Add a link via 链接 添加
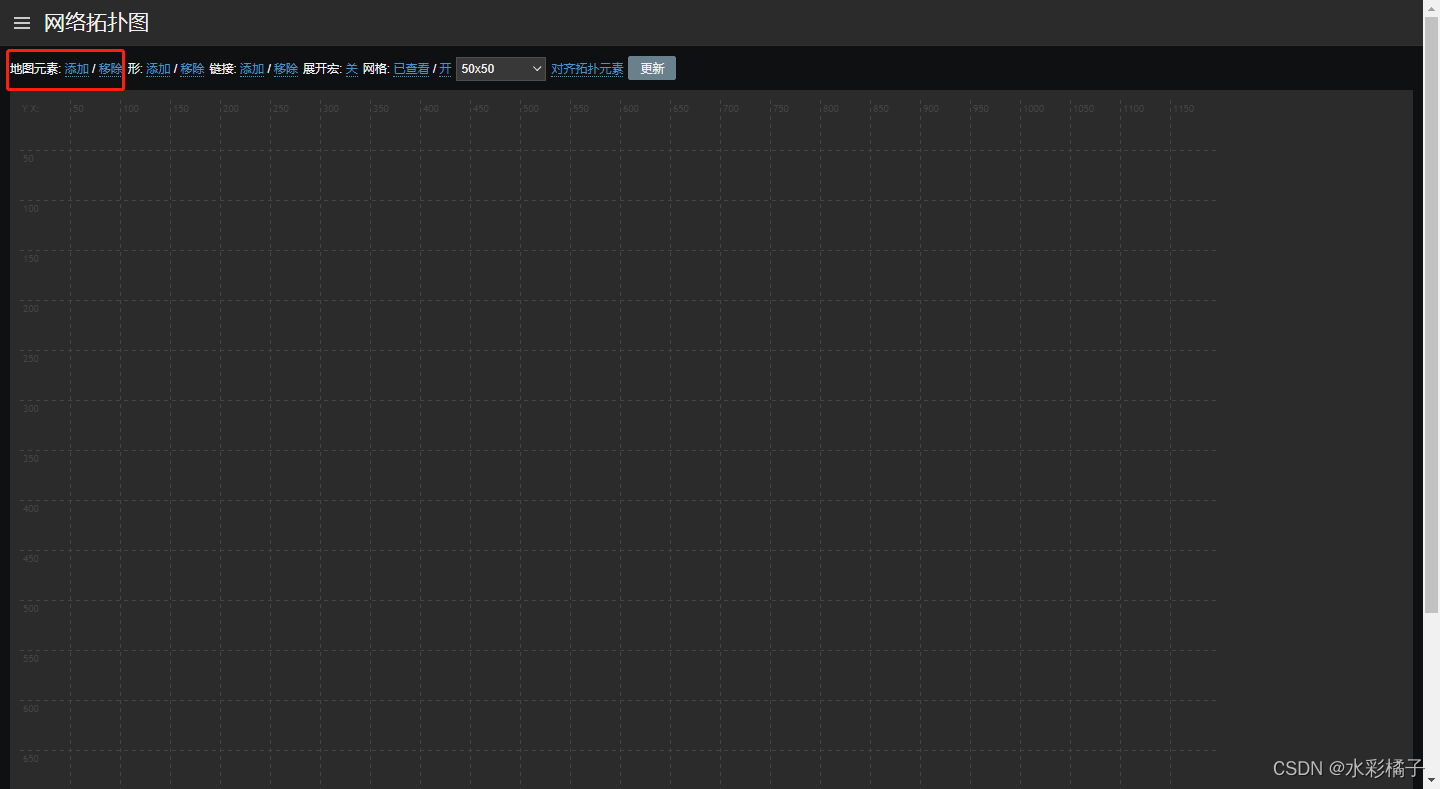1440x789 pixels. pyautogui.click(x=252, y=69)
